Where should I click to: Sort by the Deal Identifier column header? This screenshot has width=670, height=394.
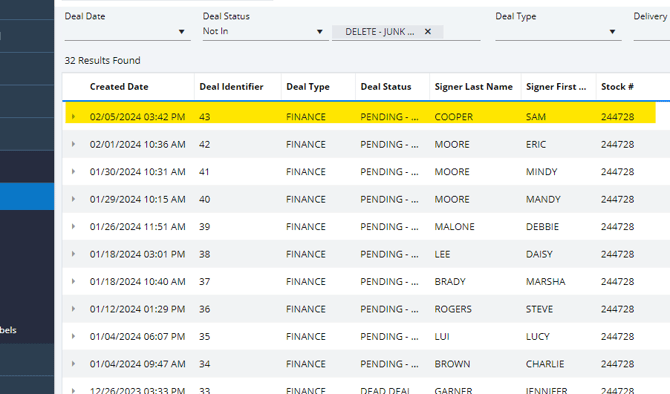point(231,87)
